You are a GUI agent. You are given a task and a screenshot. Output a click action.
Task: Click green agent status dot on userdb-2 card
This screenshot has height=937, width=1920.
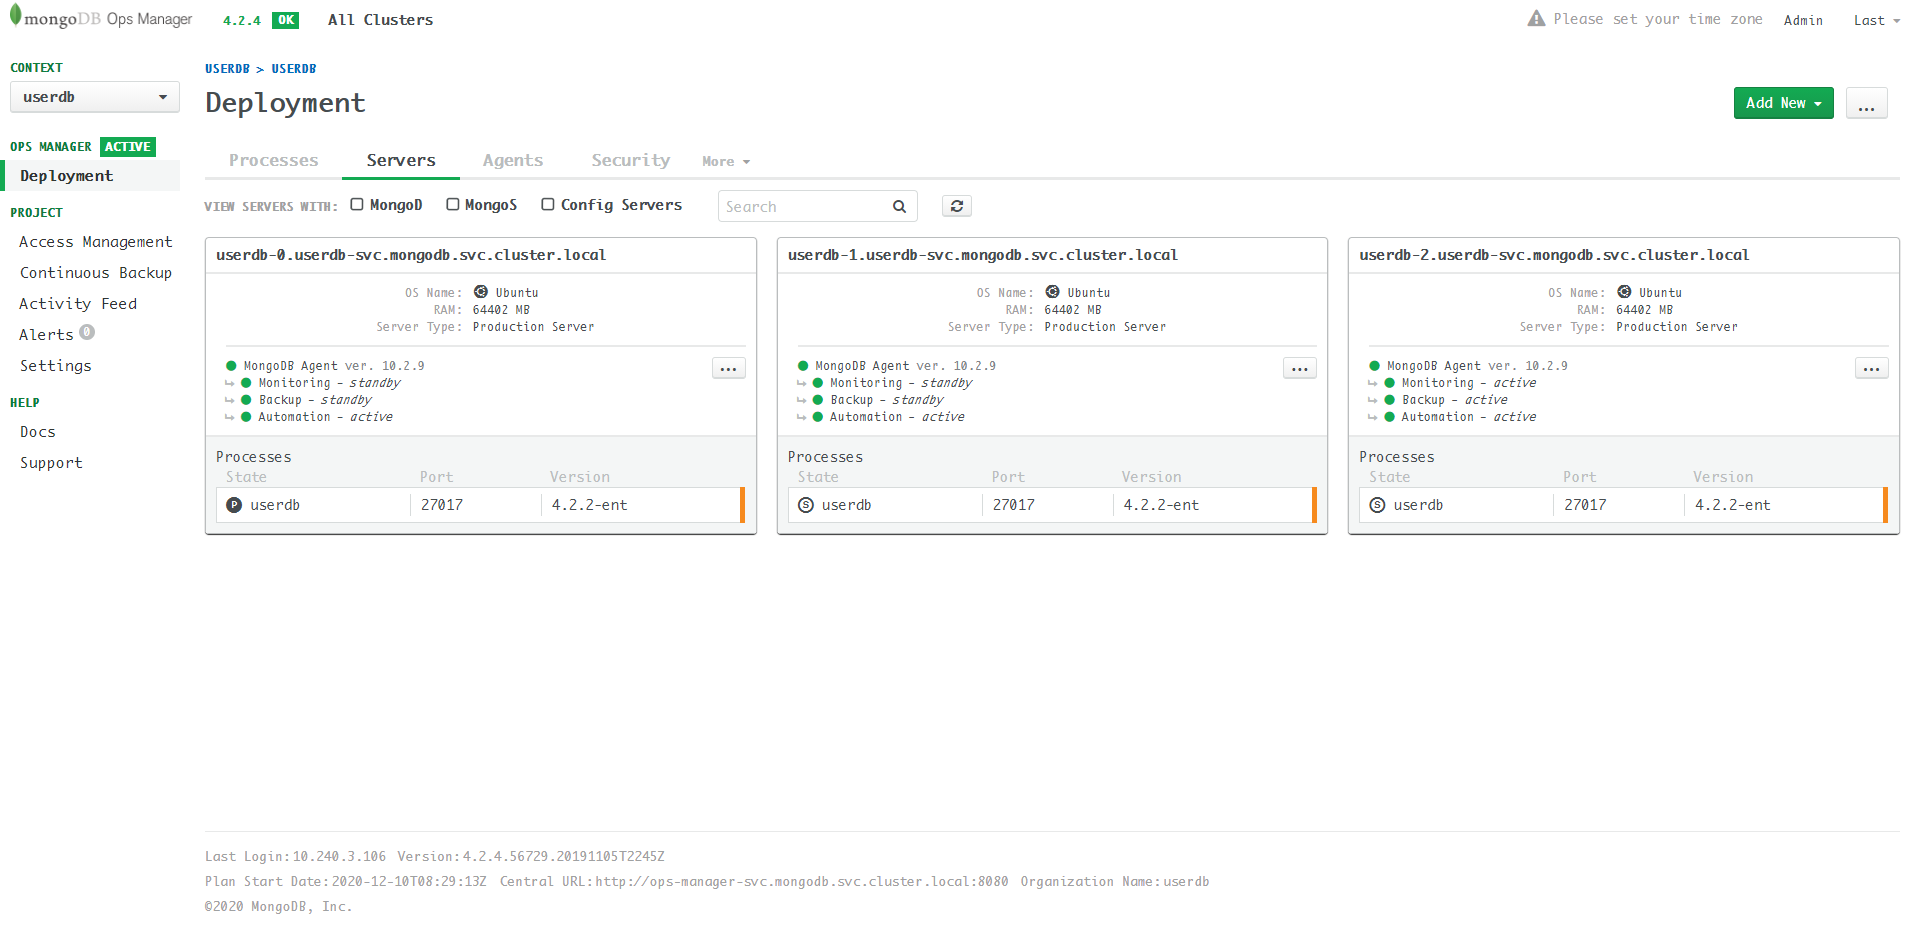tap(1375, 366)
